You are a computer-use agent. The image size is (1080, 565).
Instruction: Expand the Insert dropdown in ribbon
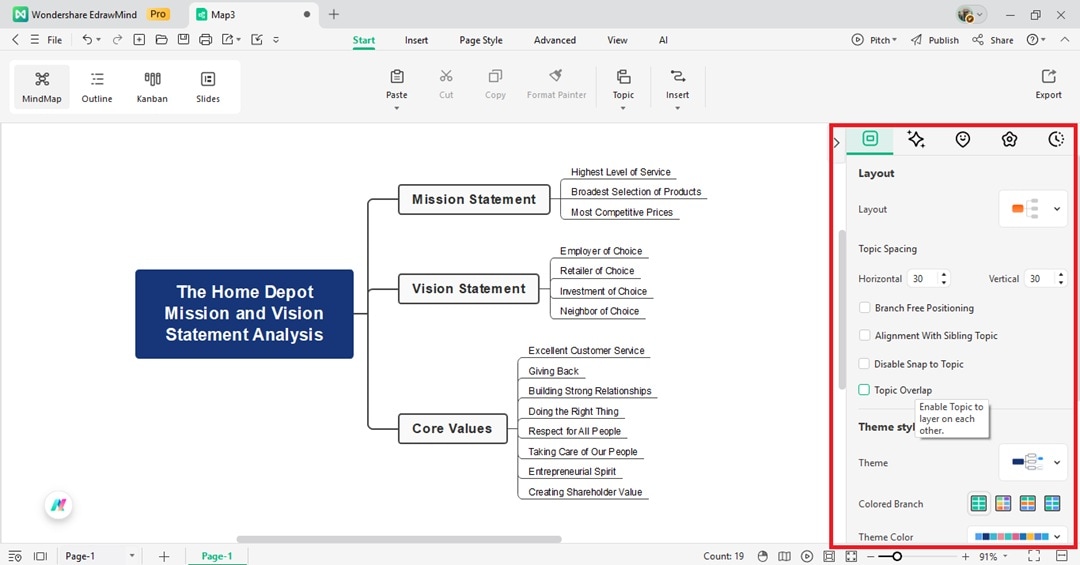pyautogui.click(x=677, y=108)
